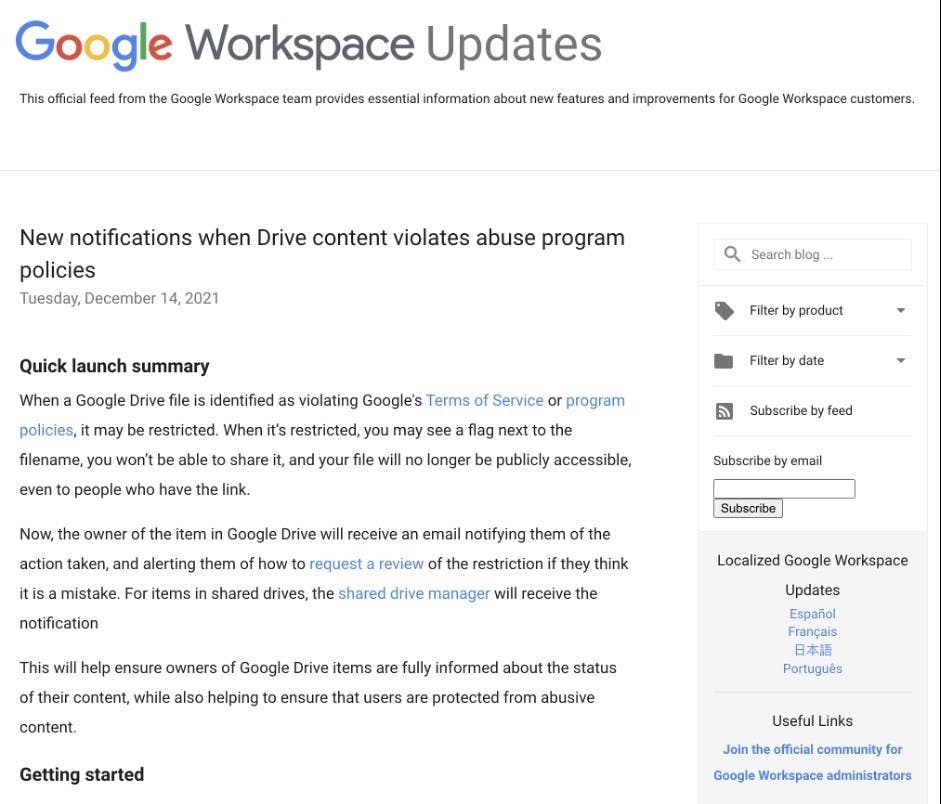The image size is (941, 804).
Task: Click the folder icon beside Filter by date
Action: [x=724, y=361]
